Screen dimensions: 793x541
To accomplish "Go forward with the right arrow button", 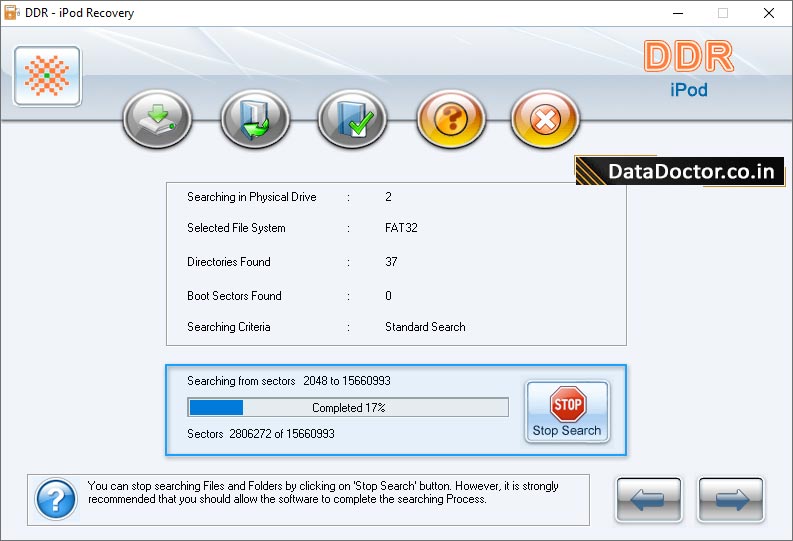I will coord(731,500).
